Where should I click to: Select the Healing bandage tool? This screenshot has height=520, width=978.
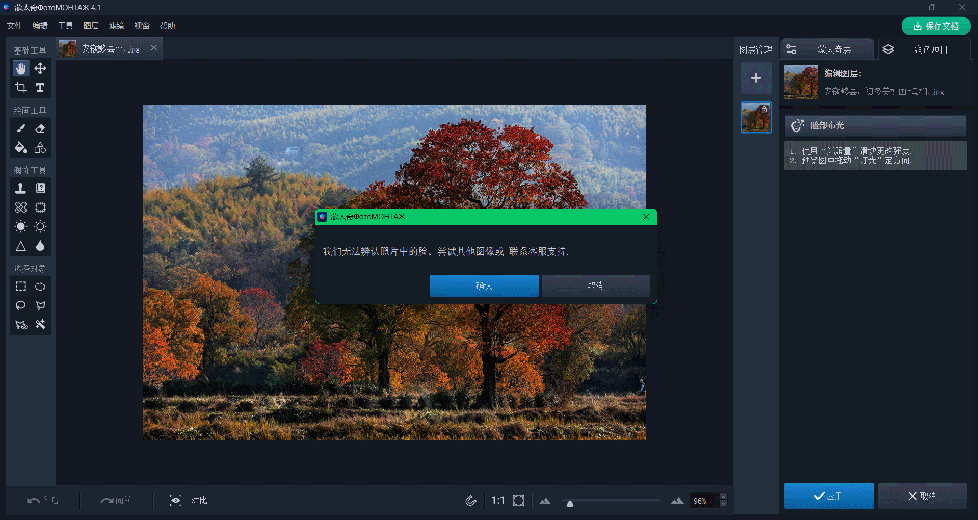point(21,208)
